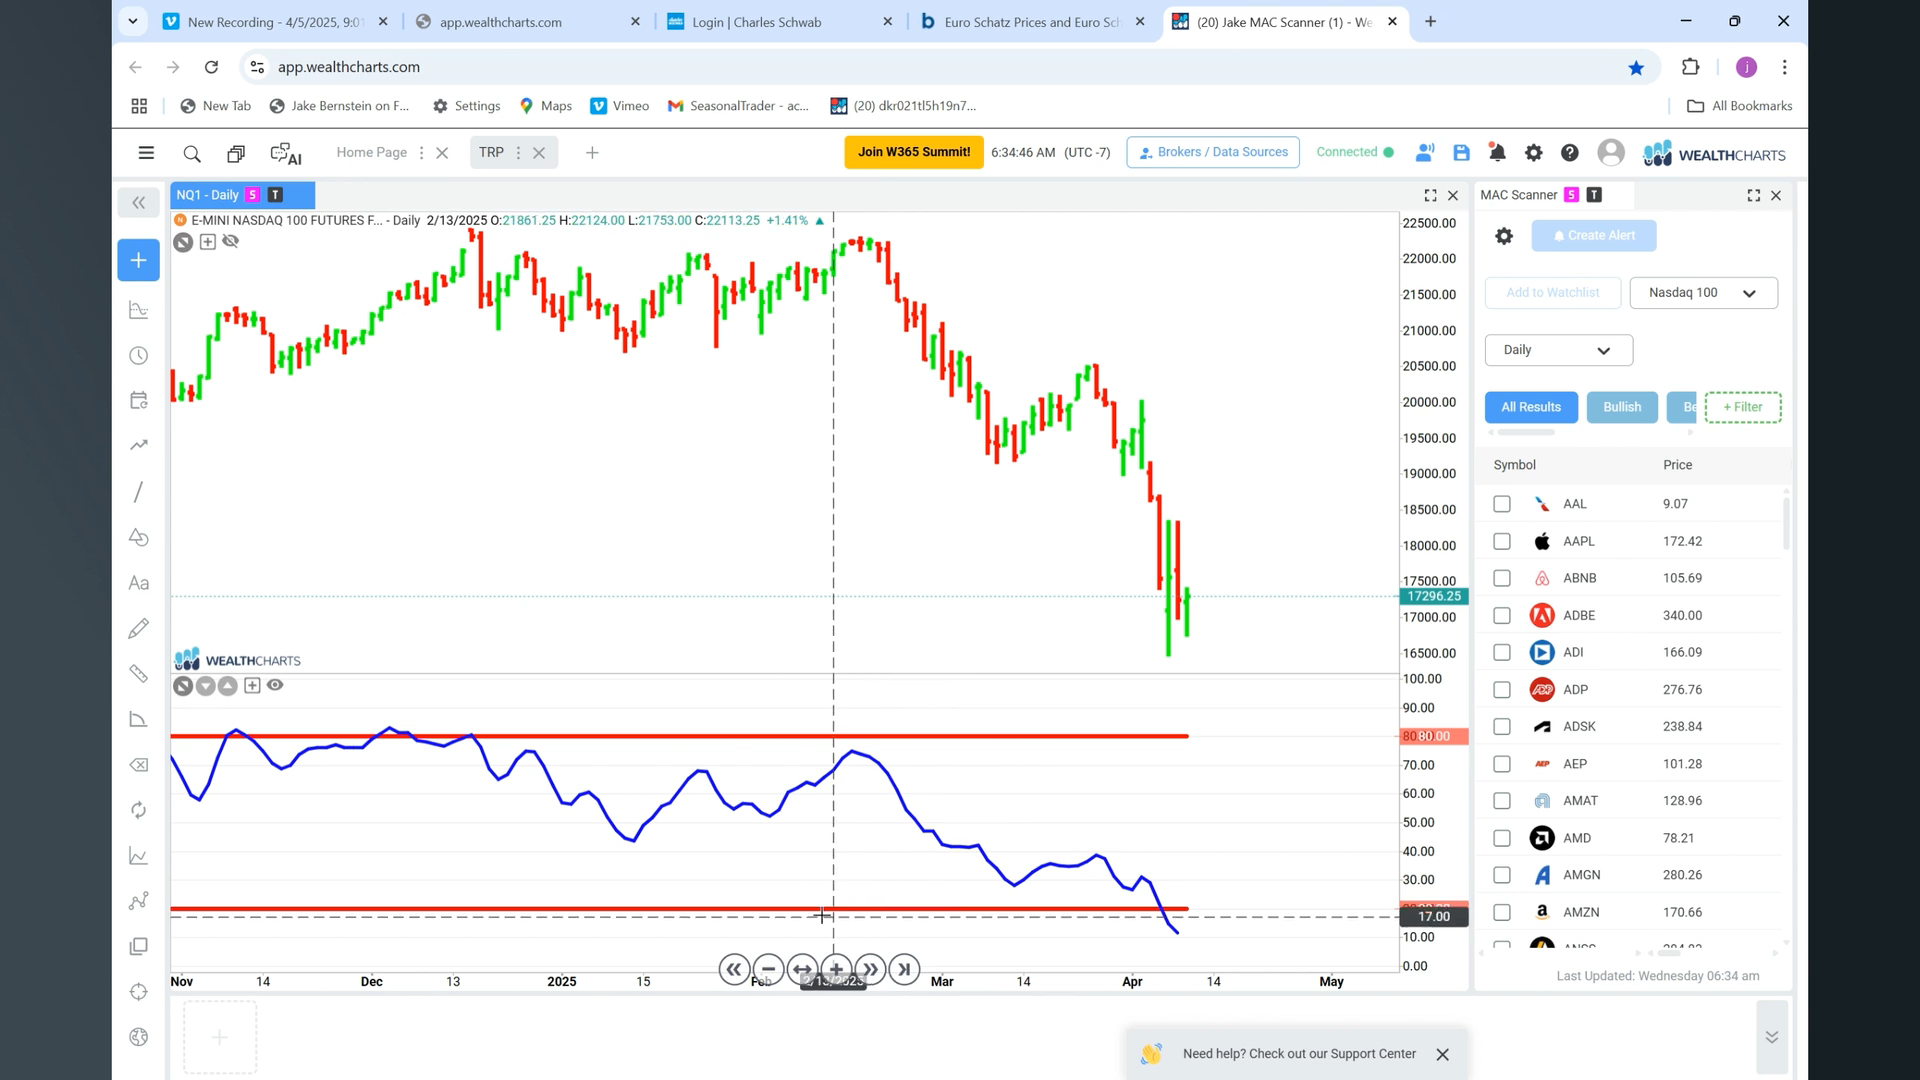The height and width of the screenshot is (1080, 1920).
Task: Maximize the MAC Scanner panel
Action: point(1754,195)
